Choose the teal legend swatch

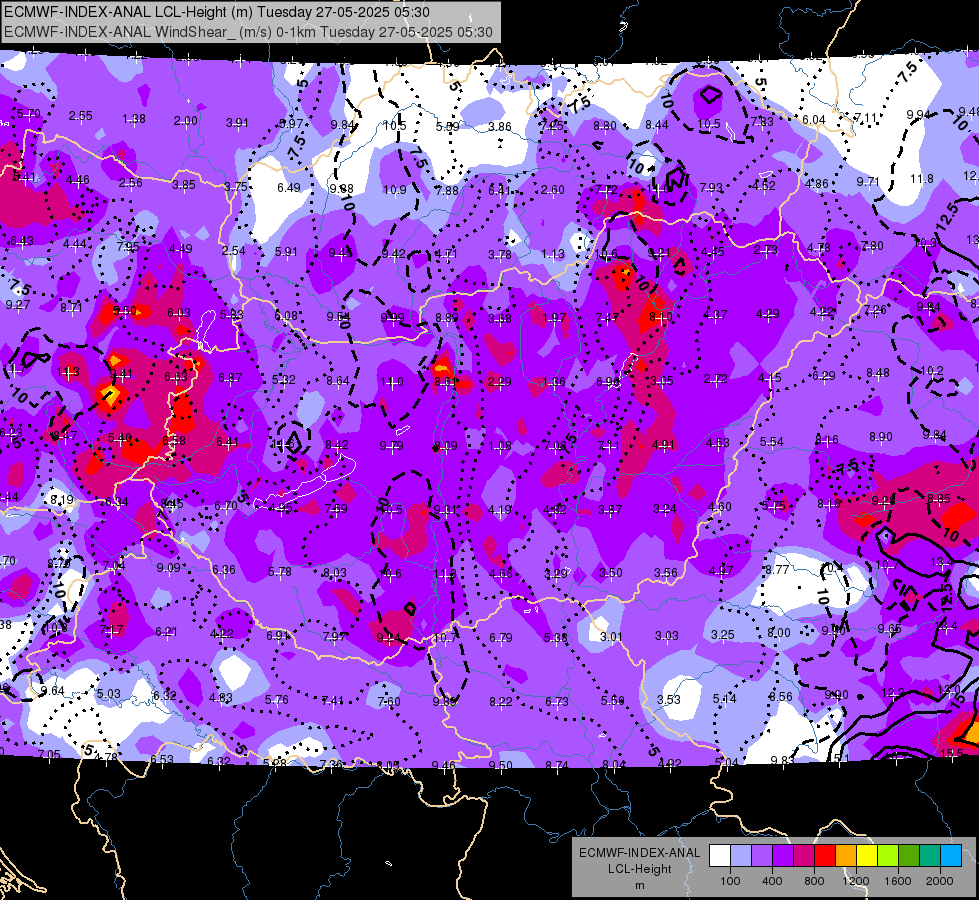pos(930,856)
